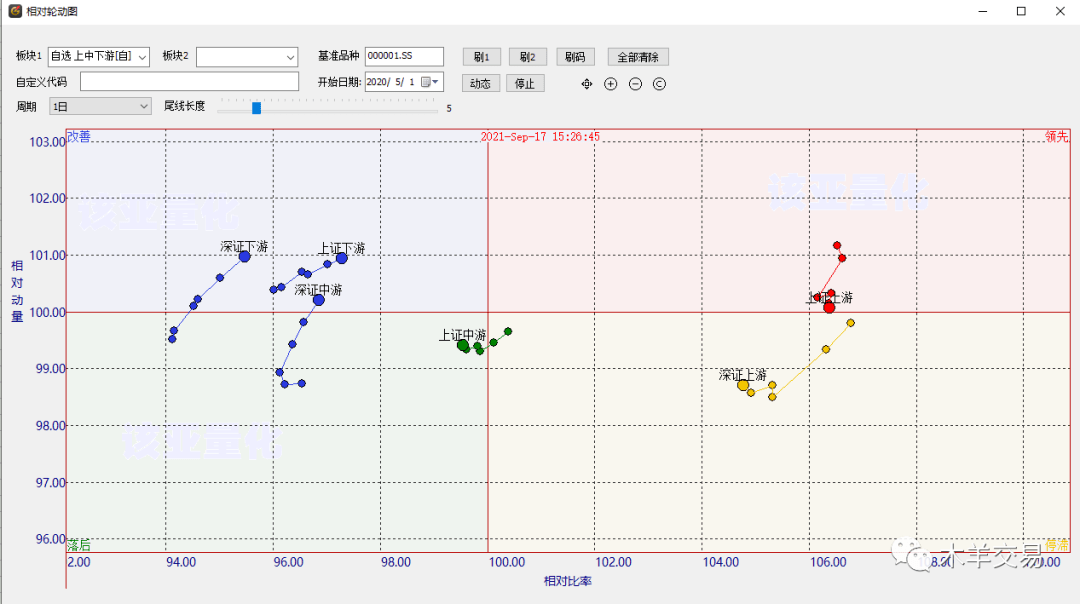This screenshot has width=1080, height=604.
Task: Click the circled C reset icon
Action: 659,84
